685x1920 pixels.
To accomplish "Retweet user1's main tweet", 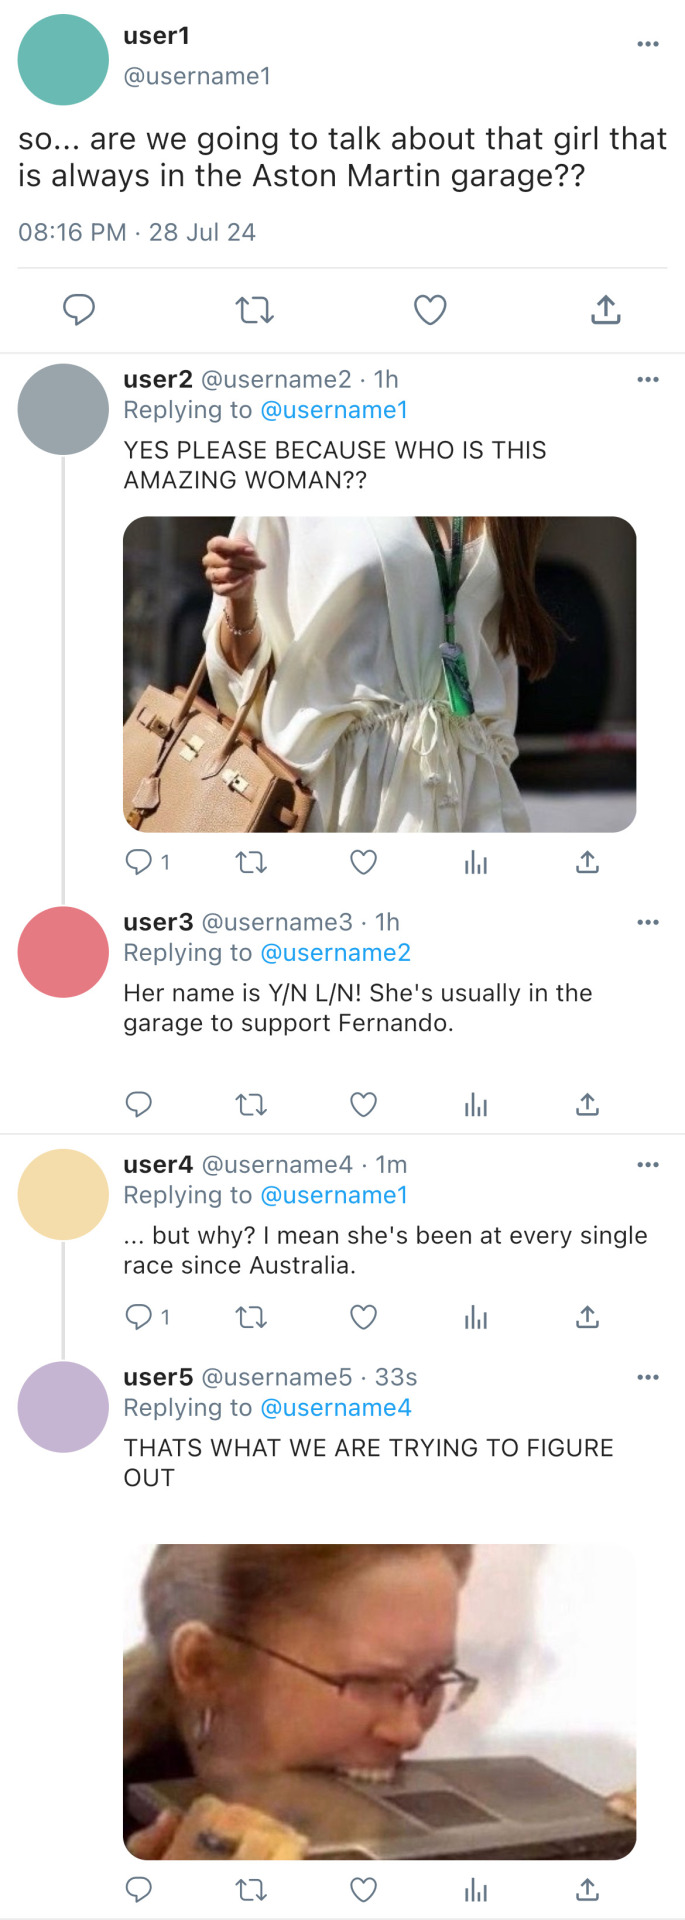I will (x=254, y=310).
